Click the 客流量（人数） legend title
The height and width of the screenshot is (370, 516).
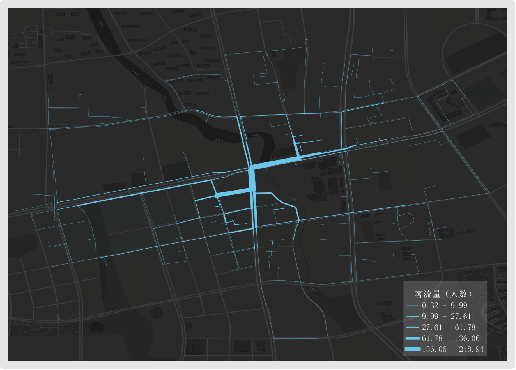tap(444, 294)
